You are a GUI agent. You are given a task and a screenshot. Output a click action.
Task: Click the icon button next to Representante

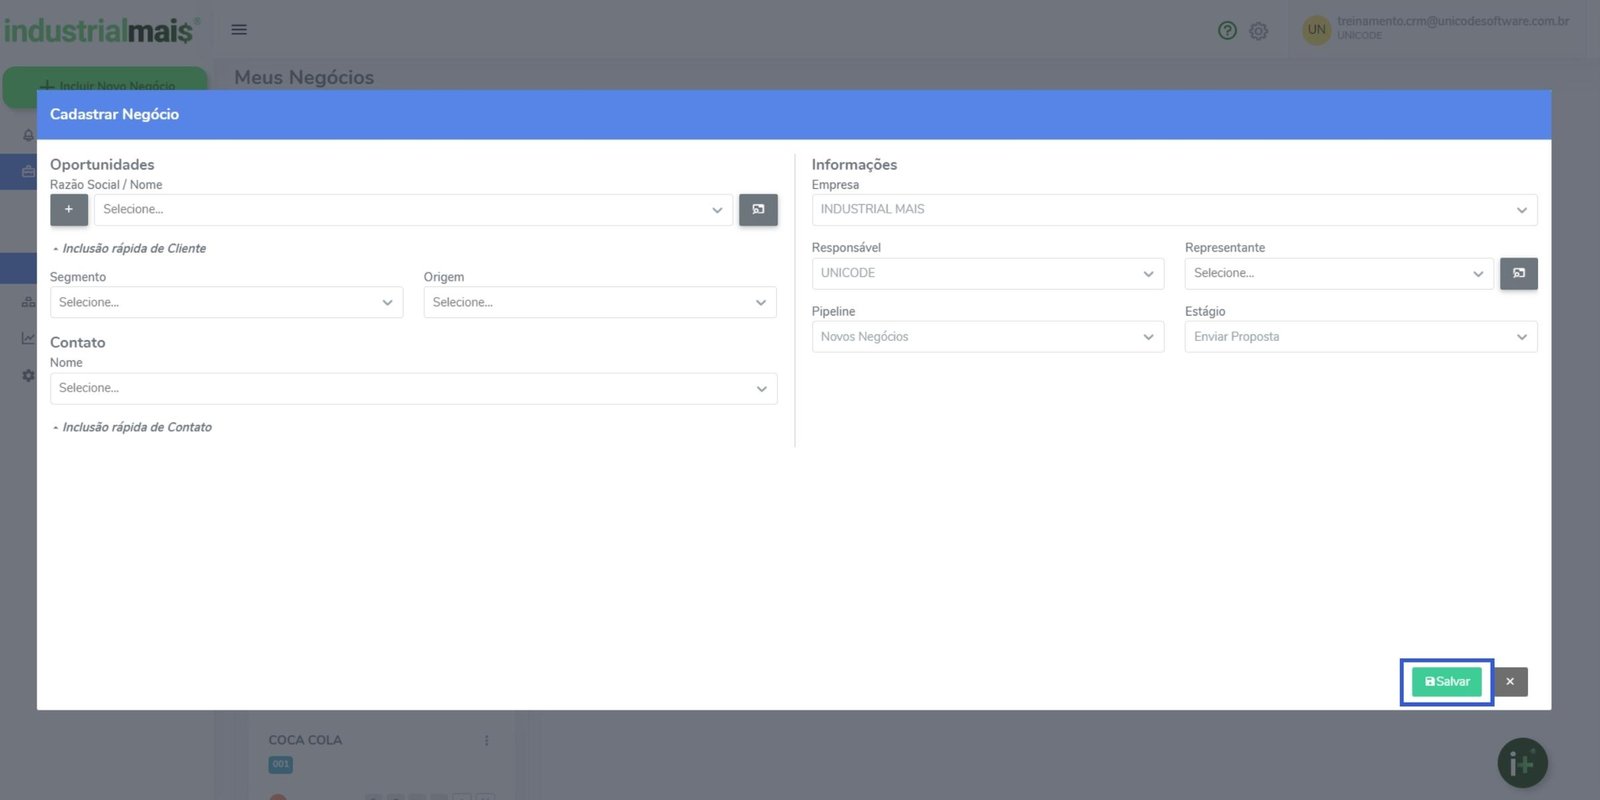1518,274
